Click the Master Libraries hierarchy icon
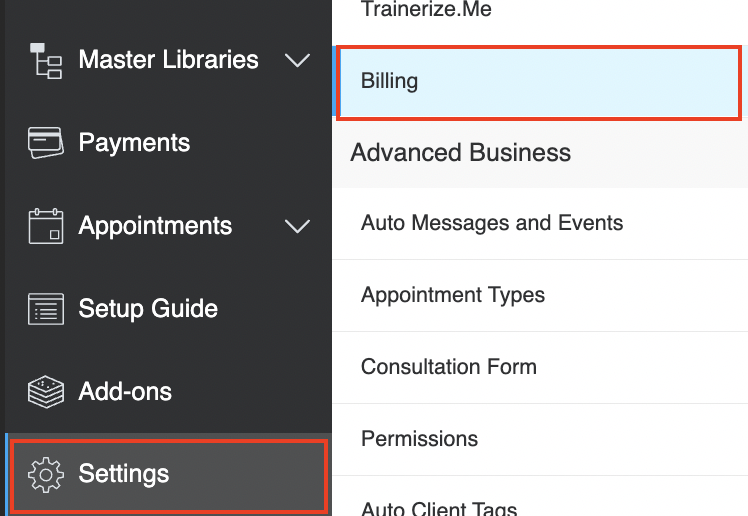The width and height of the screenshot is (748, 516). pos(45,61)
